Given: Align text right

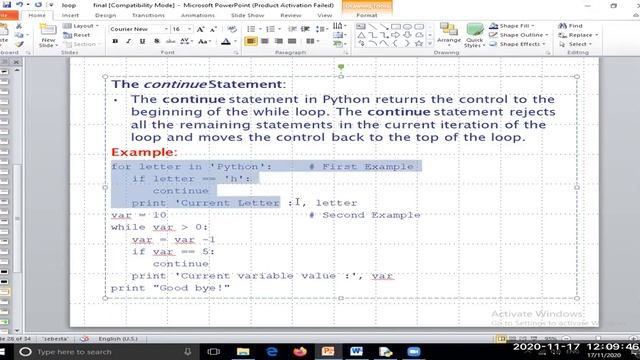Looking at the screenshot, I should pyautogui.click(x=279, y=41).
